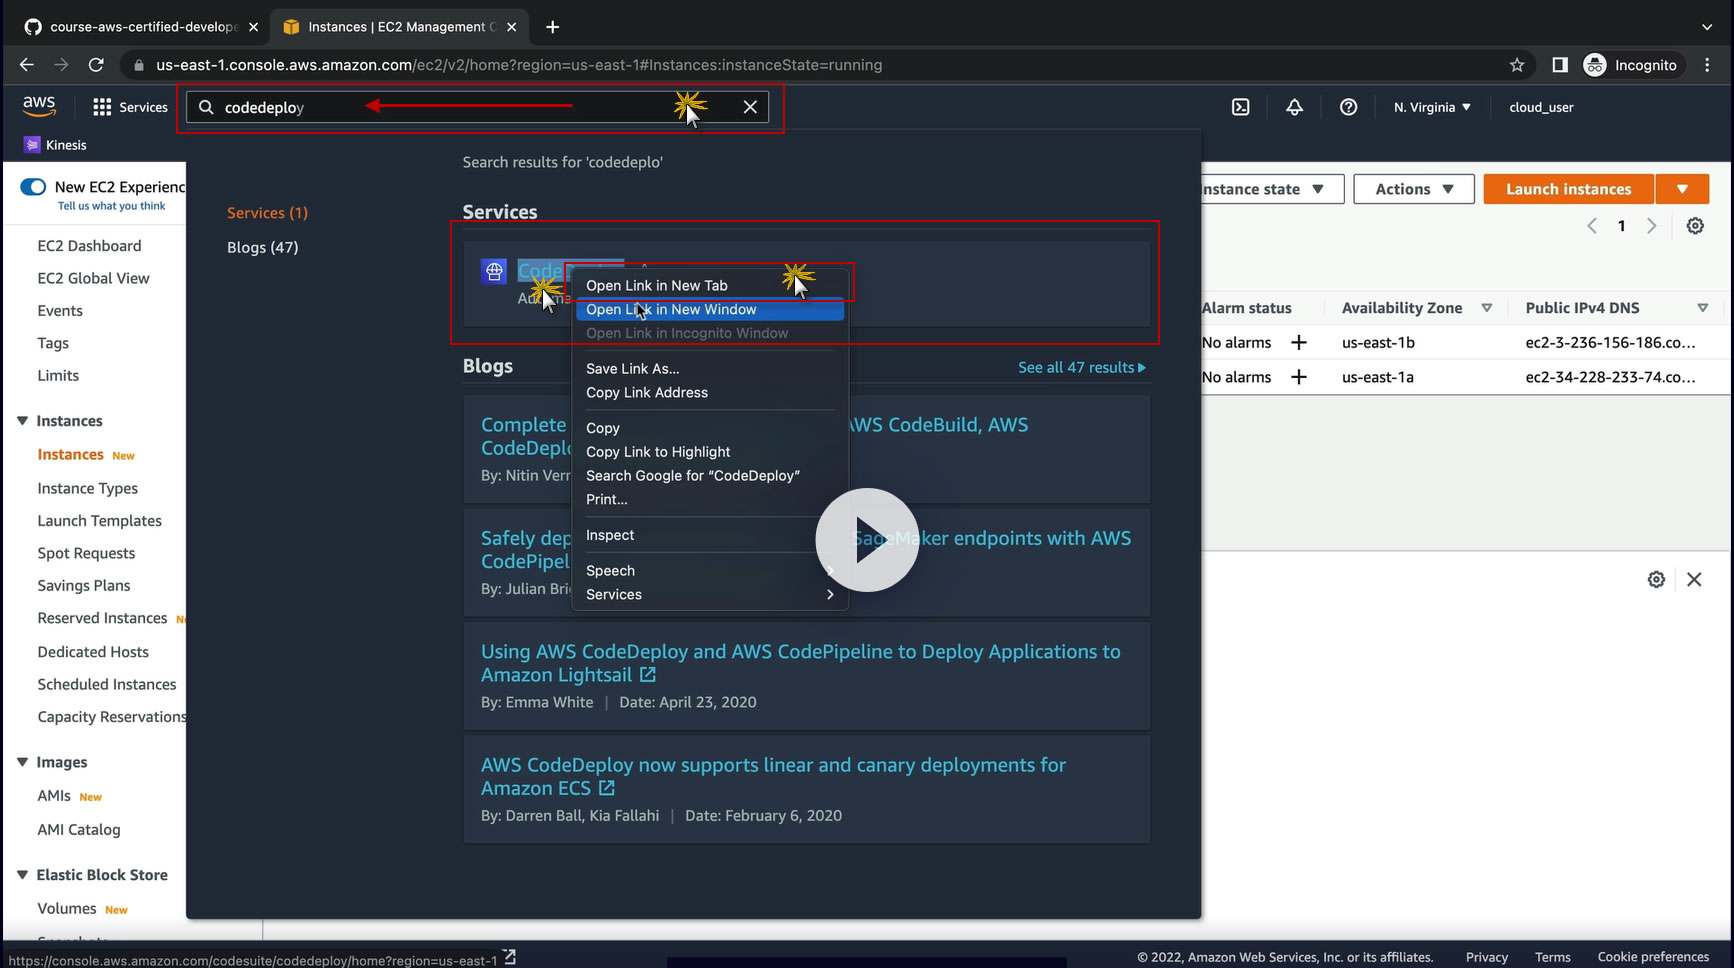This screenshot has height=968, width=1734.
Task: Open the table preferences gear icon
Action: [1695, 226]
